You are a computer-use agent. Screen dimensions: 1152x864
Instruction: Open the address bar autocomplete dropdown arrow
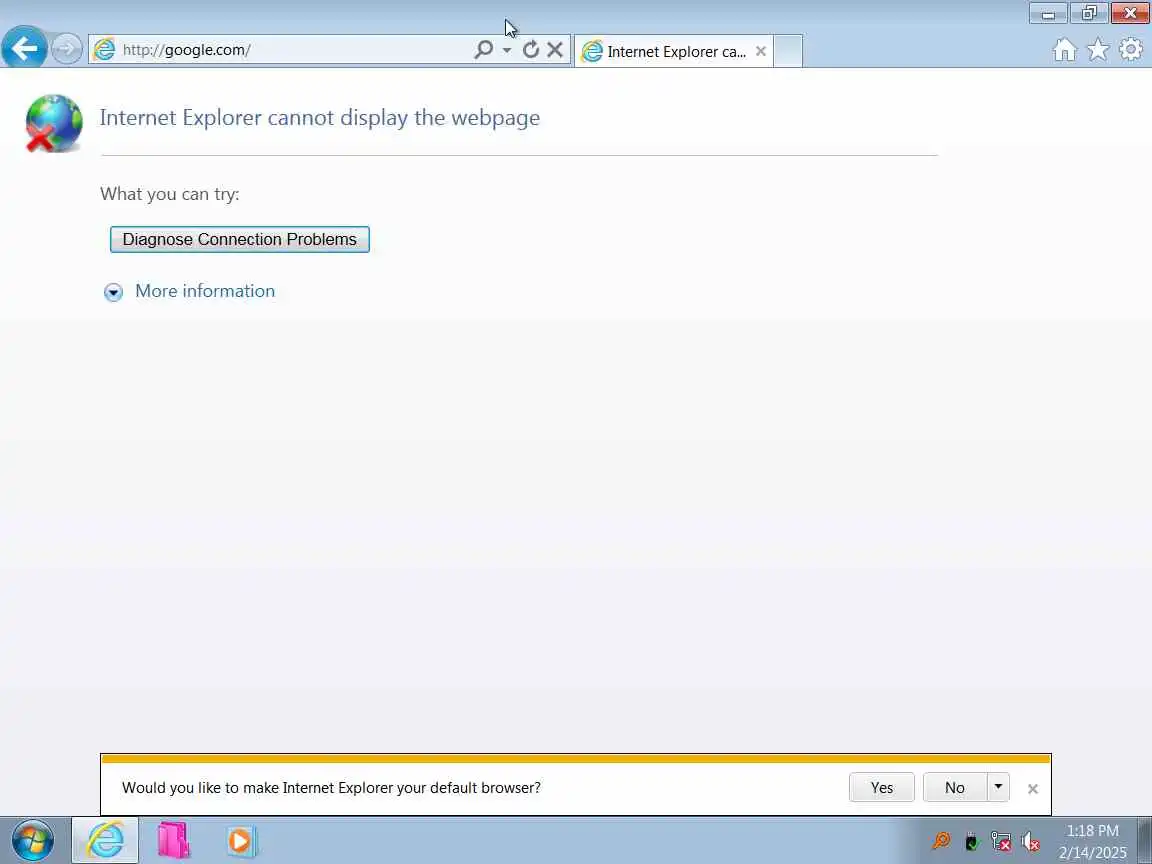click(506, 50)
